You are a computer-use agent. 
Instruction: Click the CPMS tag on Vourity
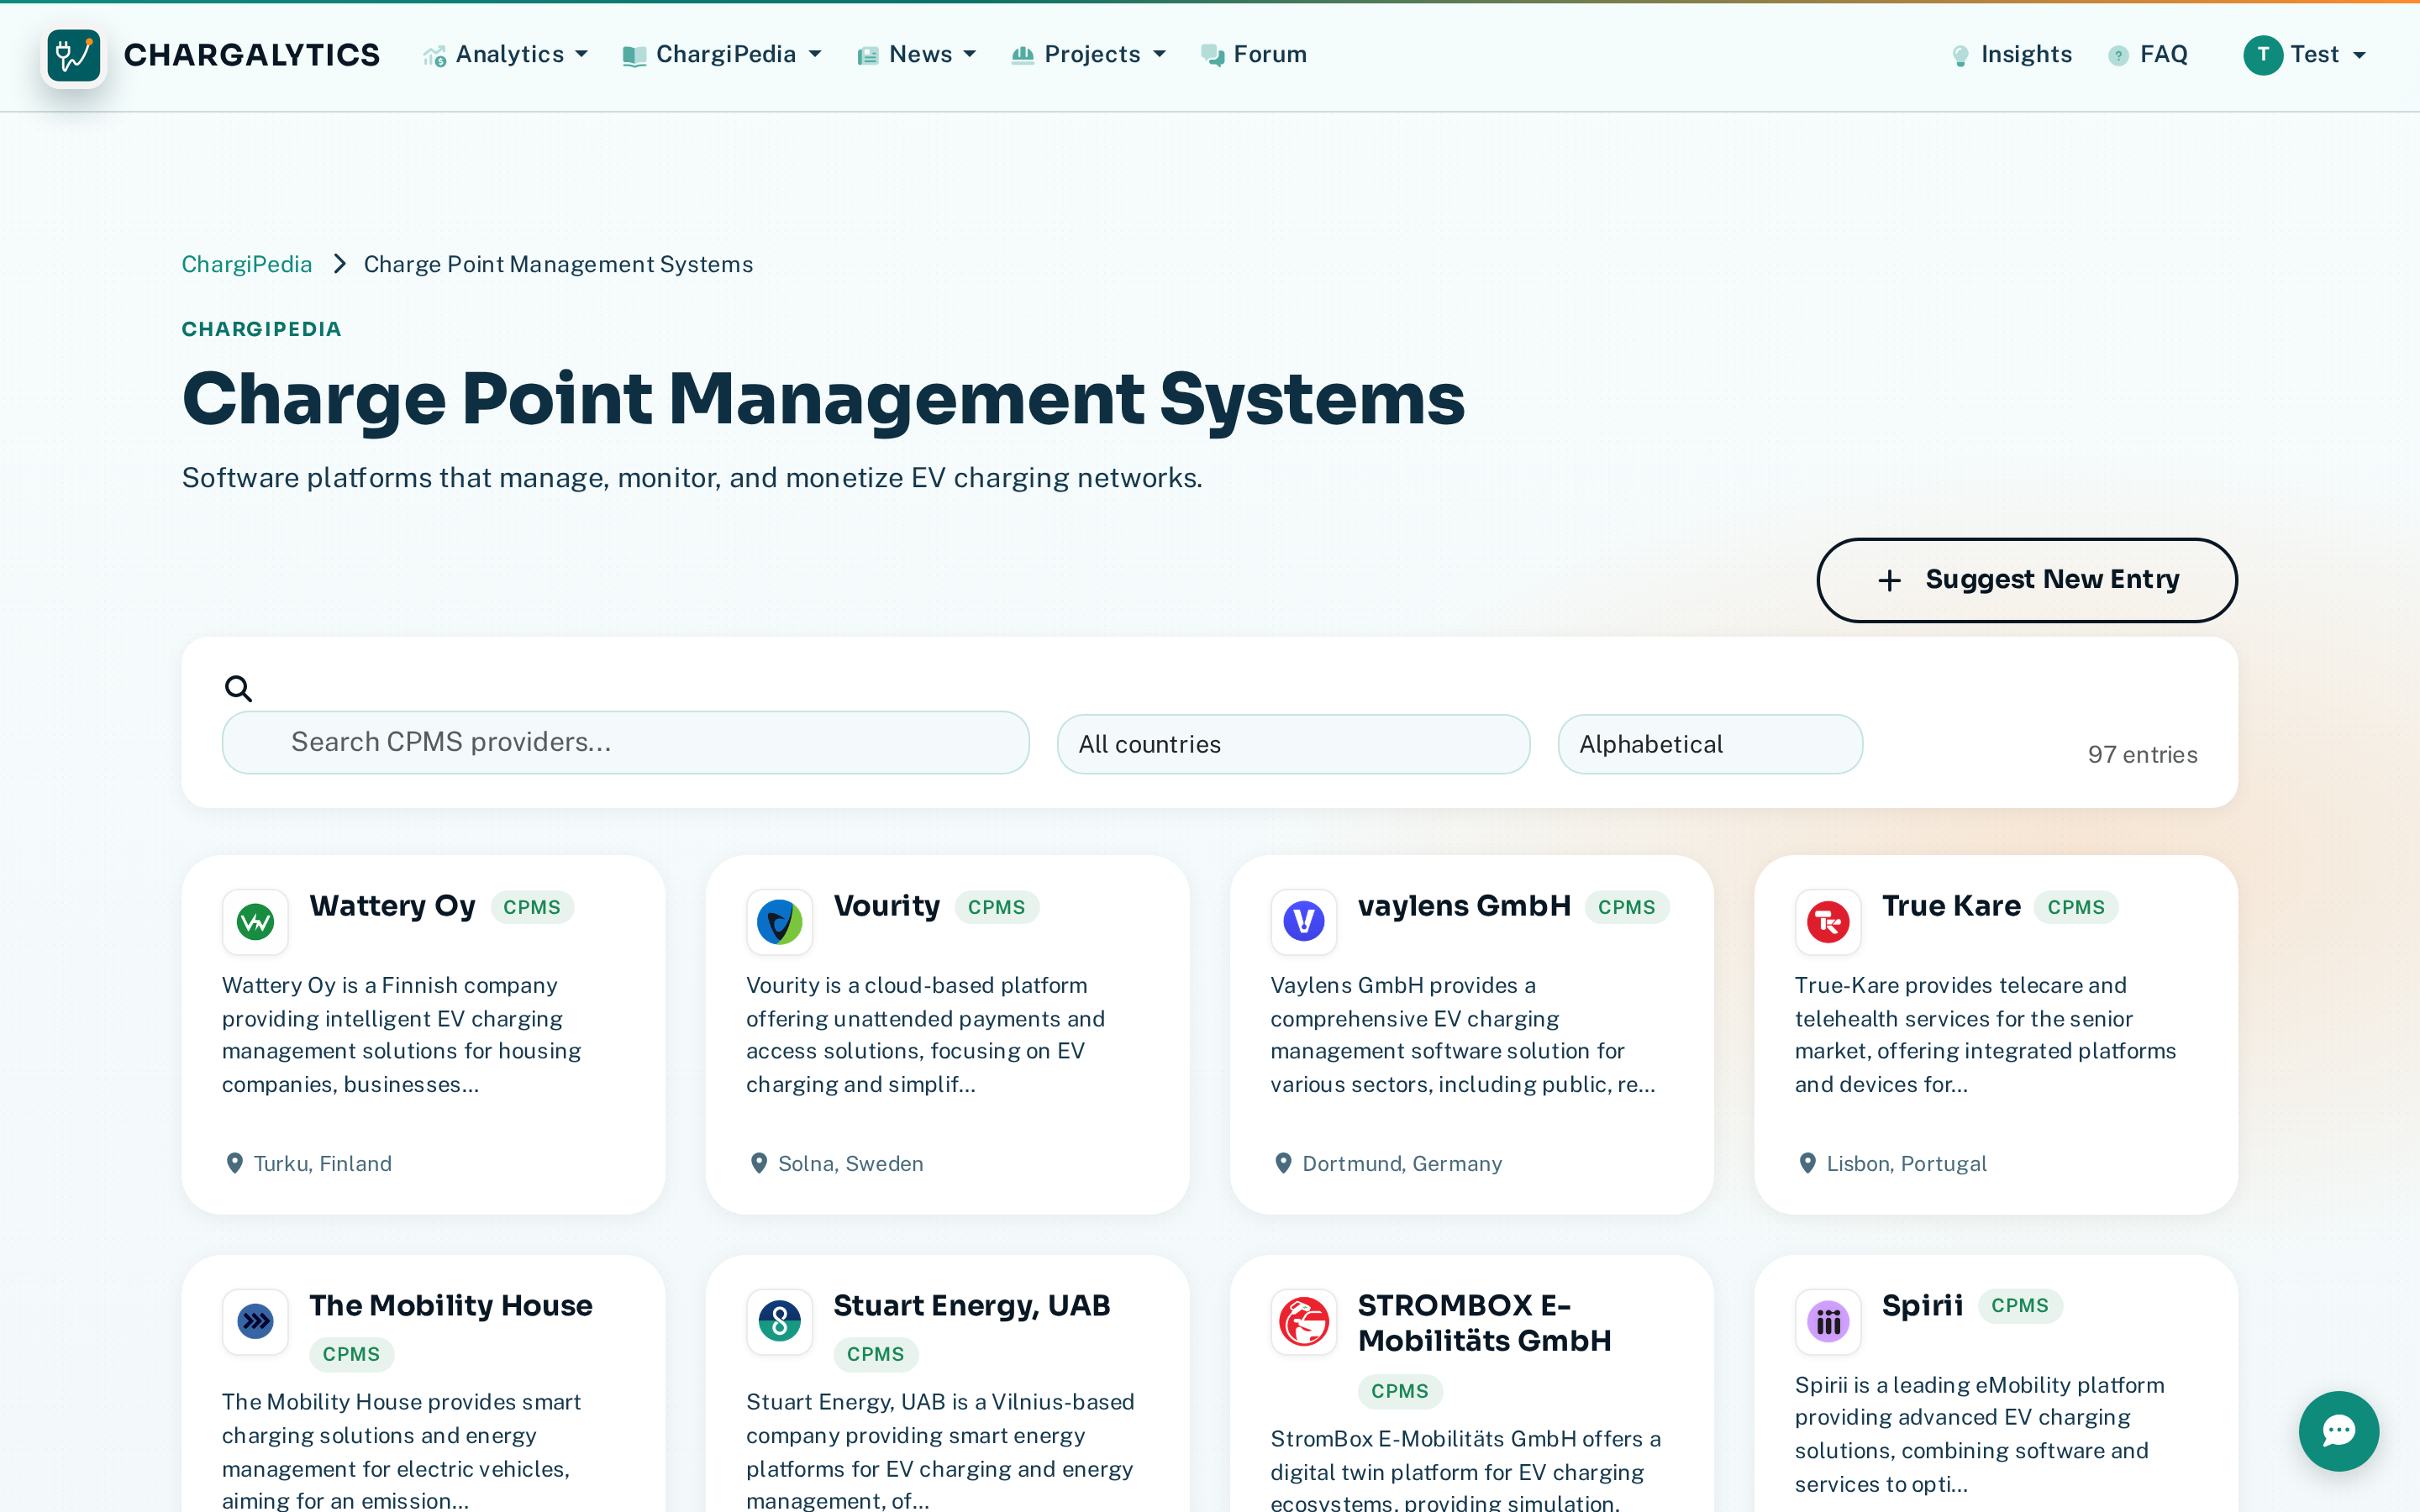click(x=996, y=907)
